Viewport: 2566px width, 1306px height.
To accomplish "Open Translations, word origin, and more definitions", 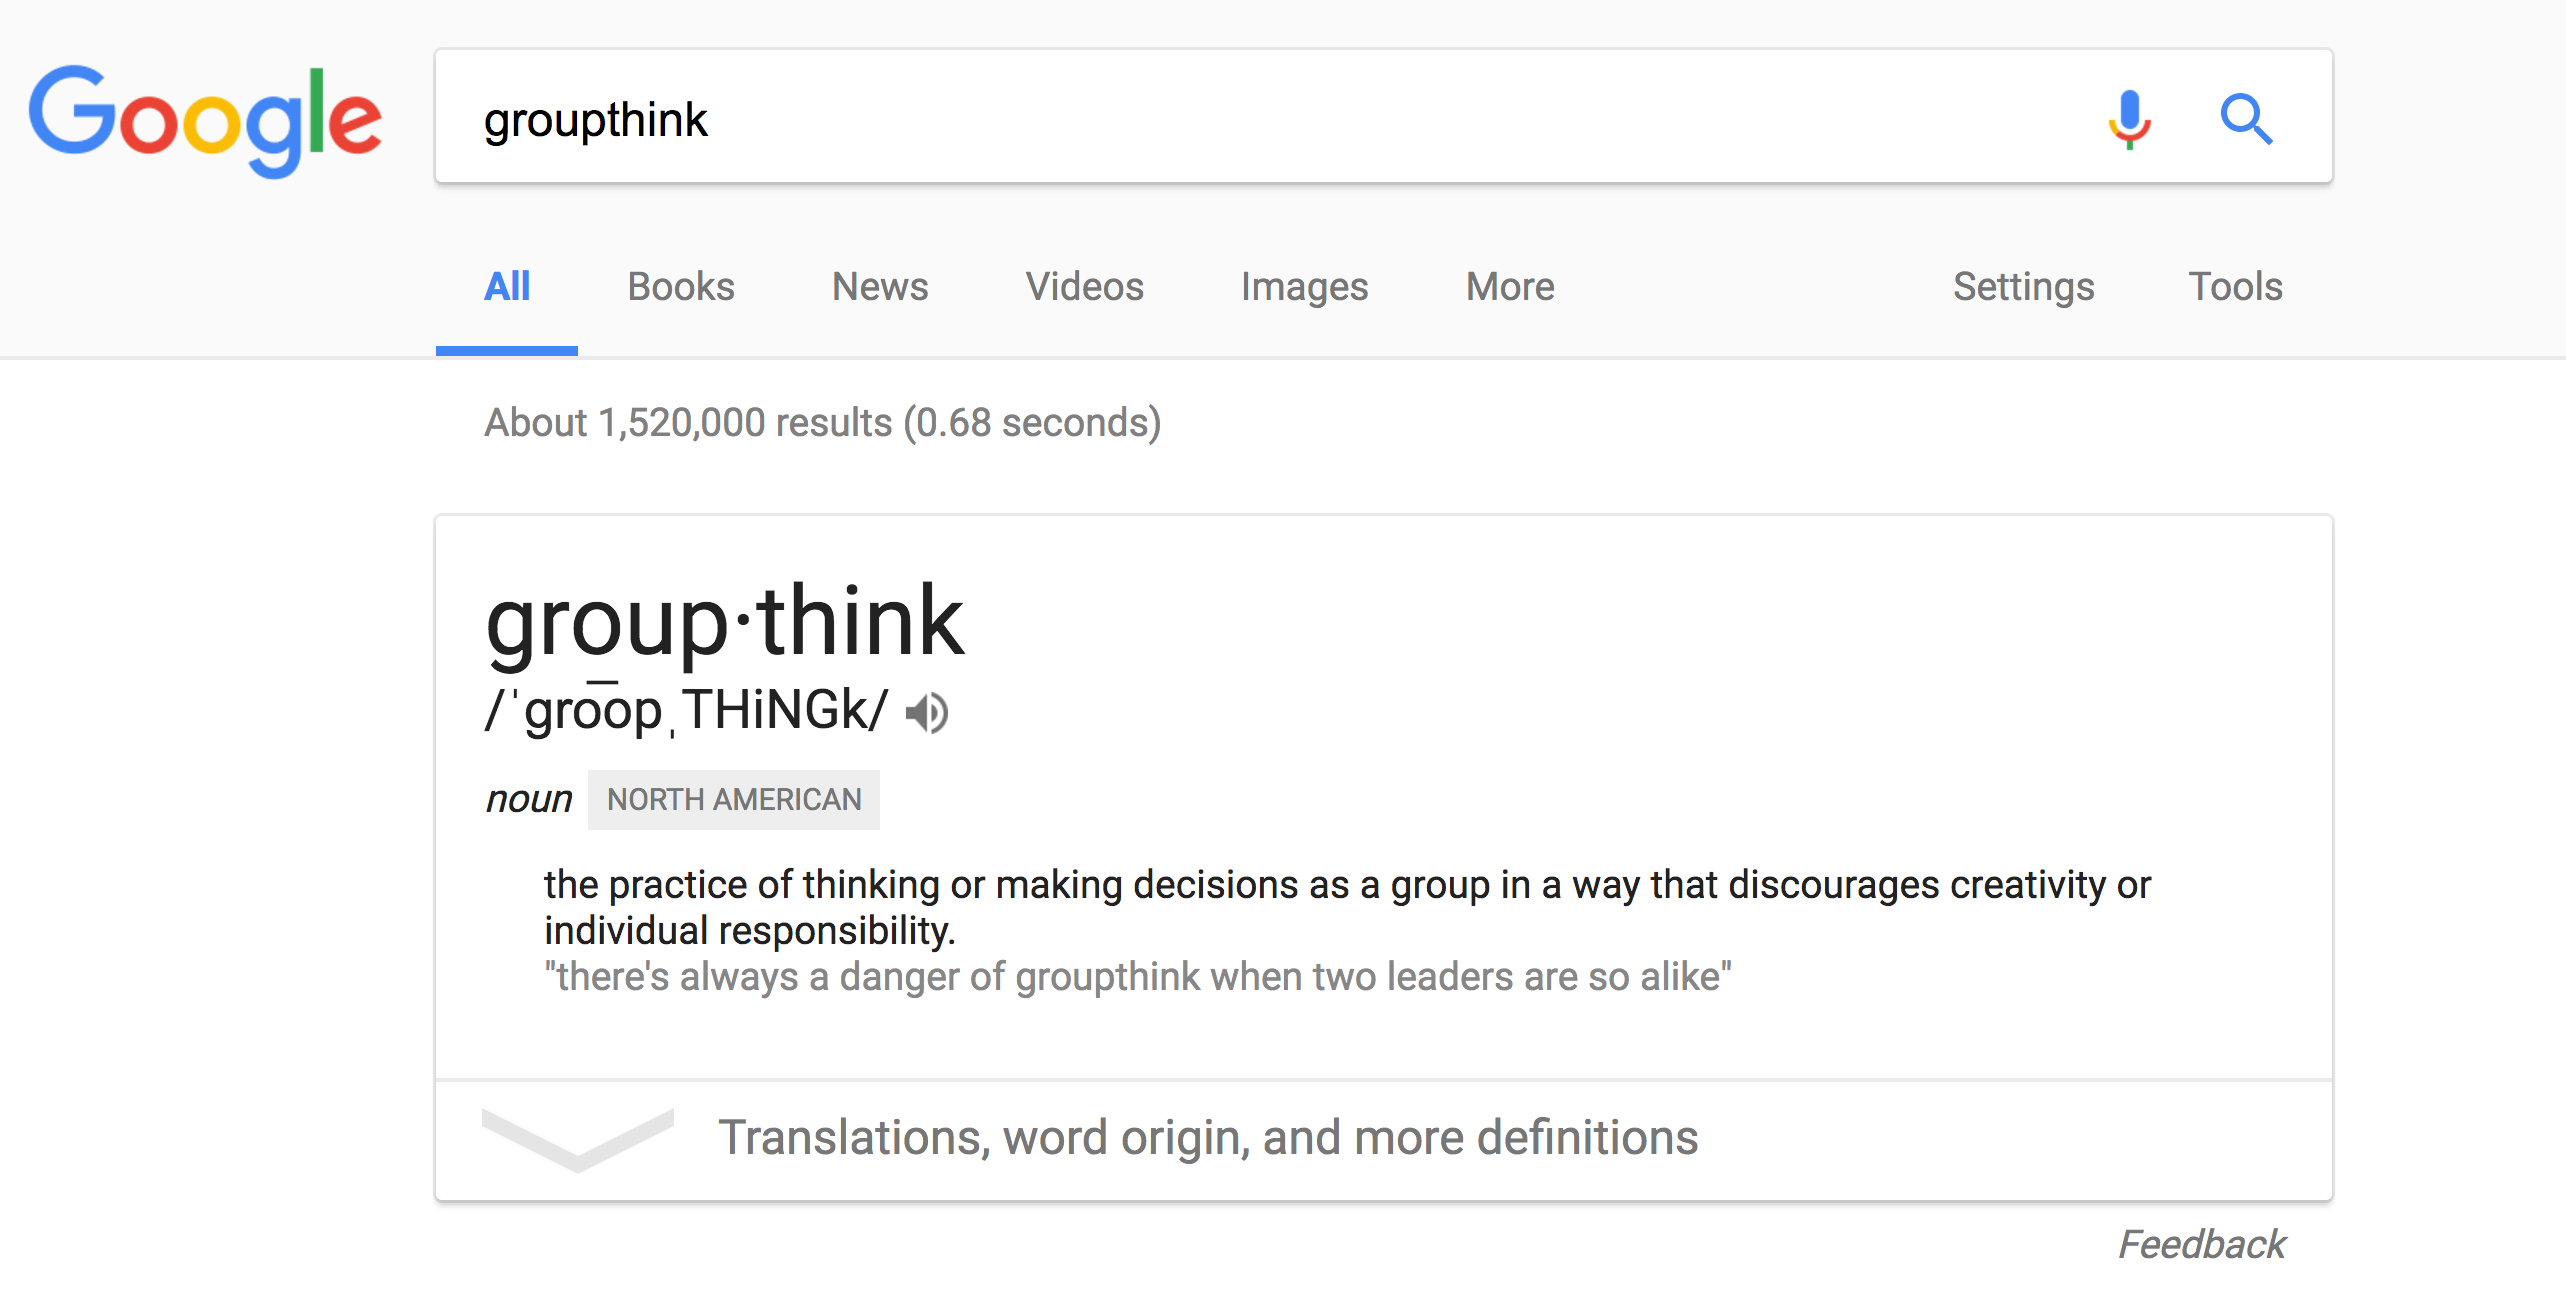I will coord(1207,1138).
